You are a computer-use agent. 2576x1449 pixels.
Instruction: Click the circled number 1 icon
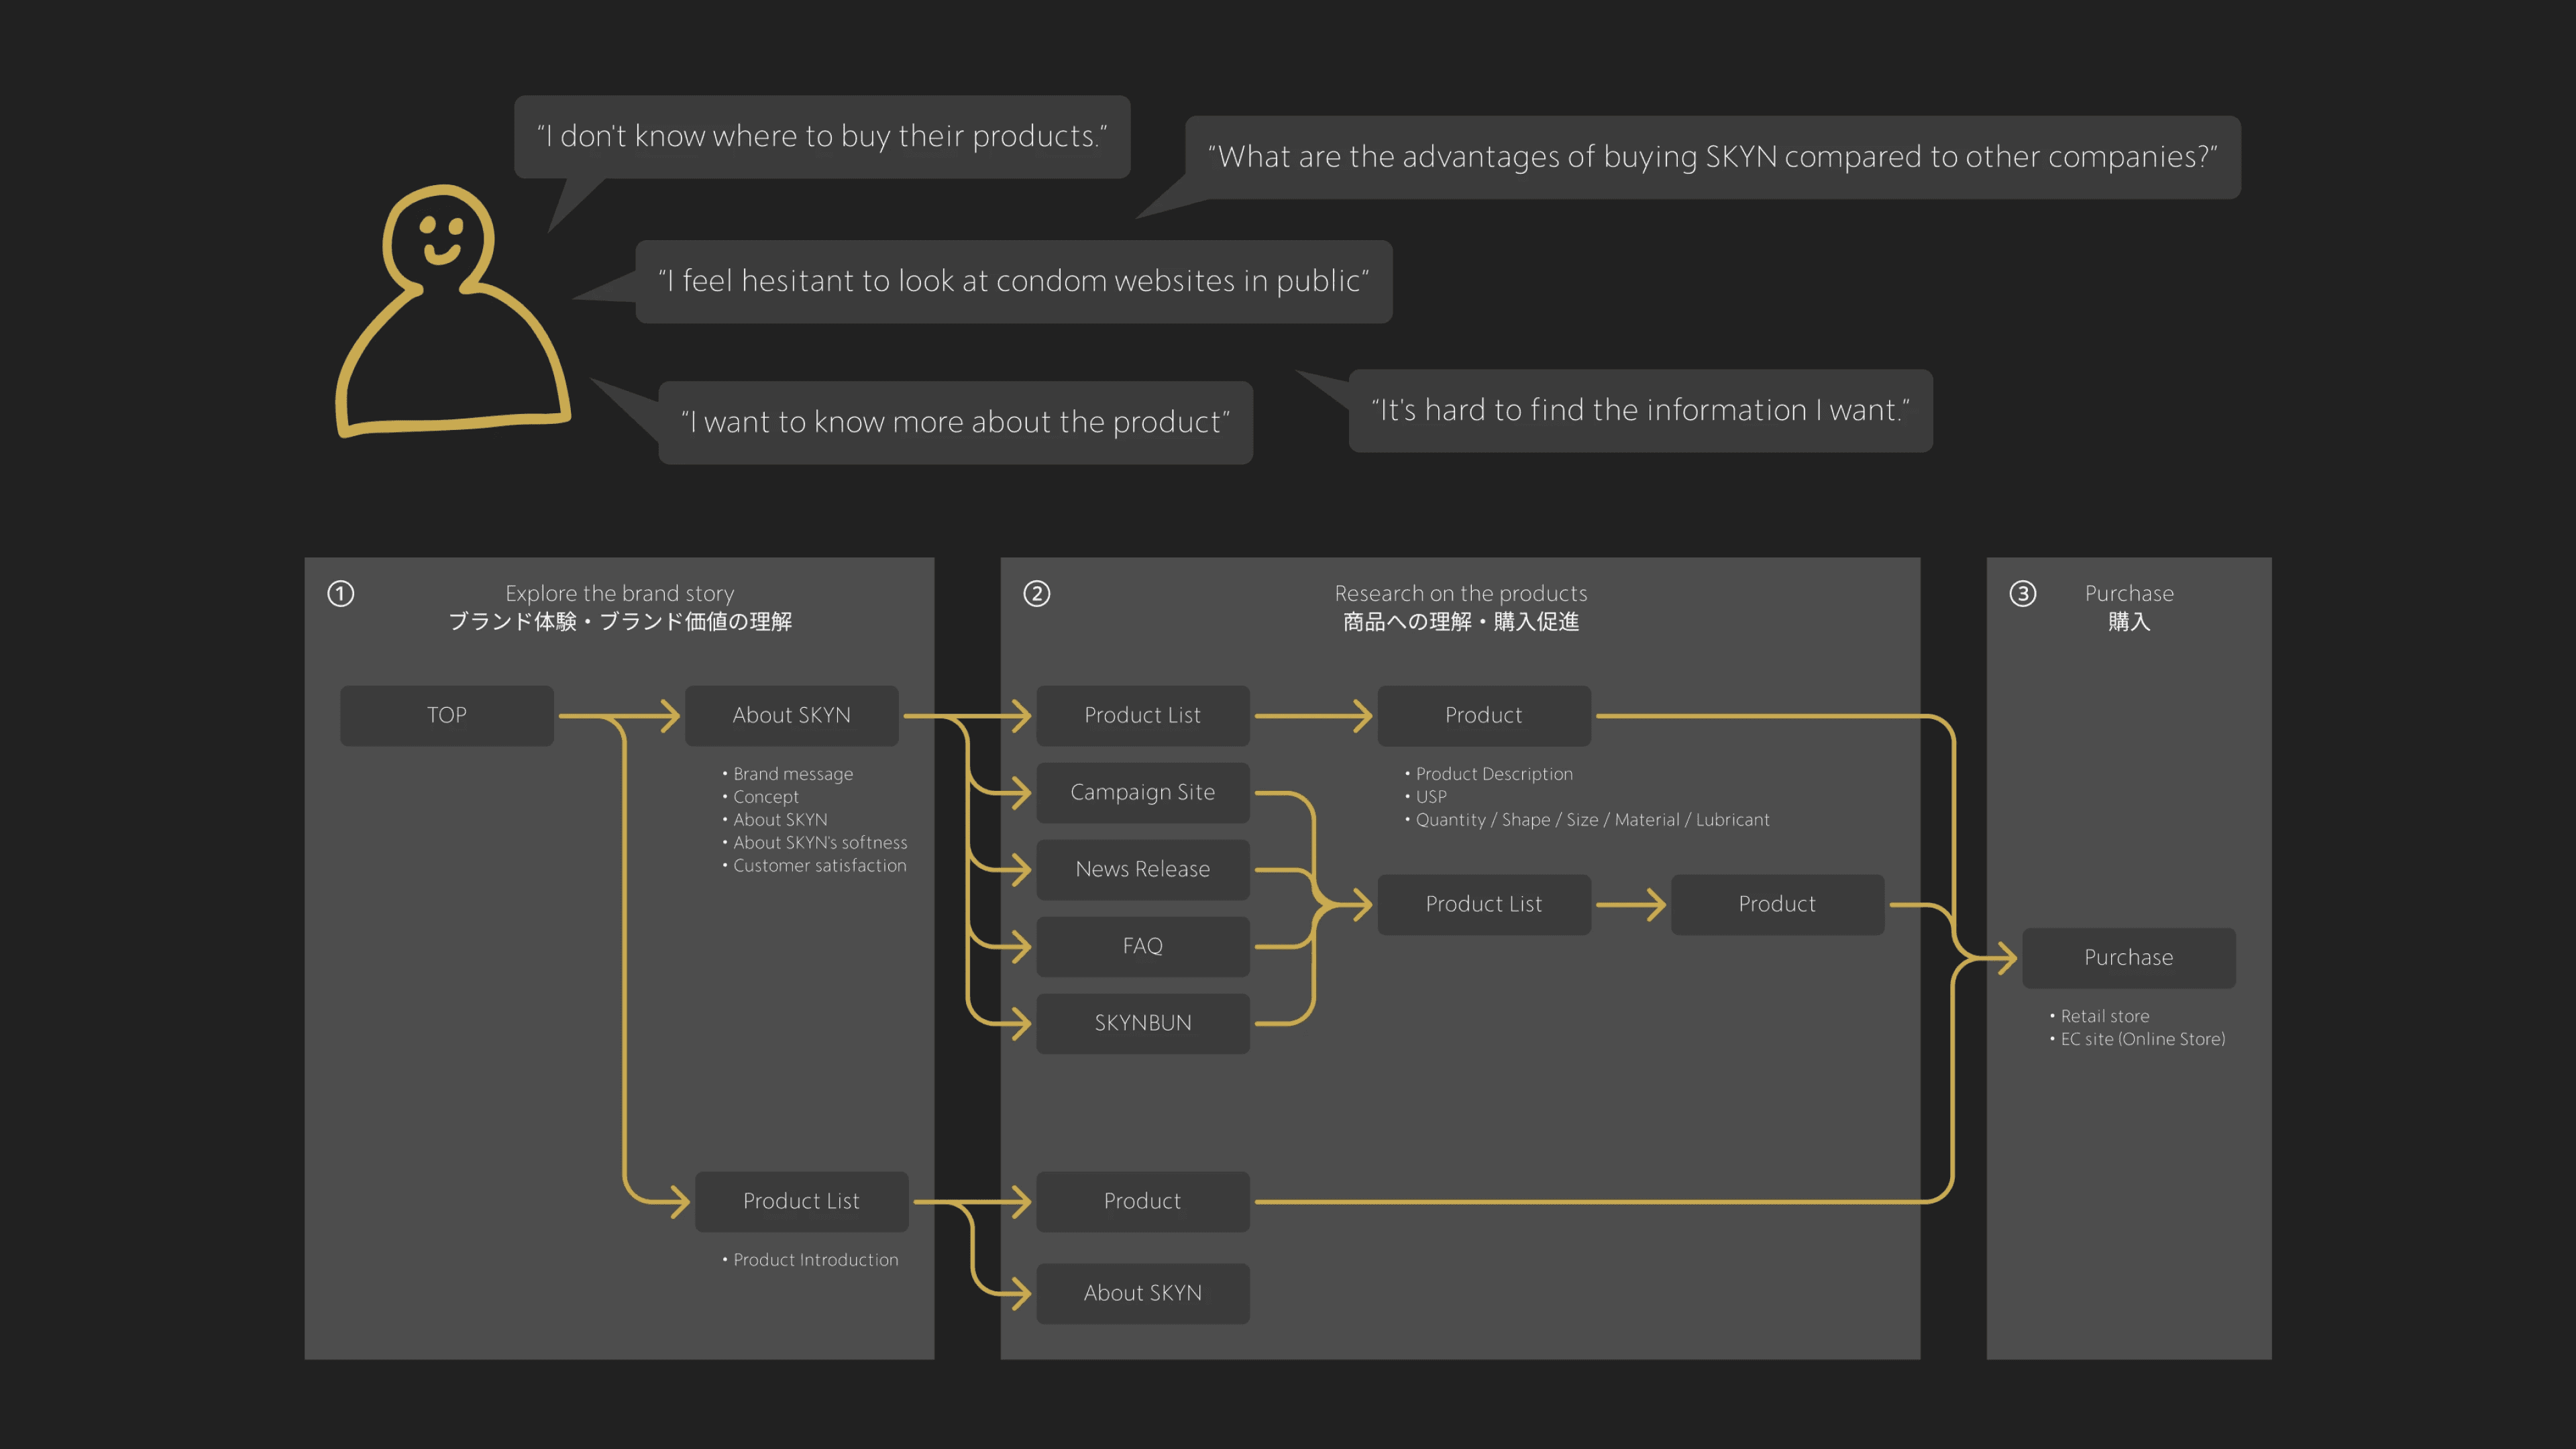[341, 594]
